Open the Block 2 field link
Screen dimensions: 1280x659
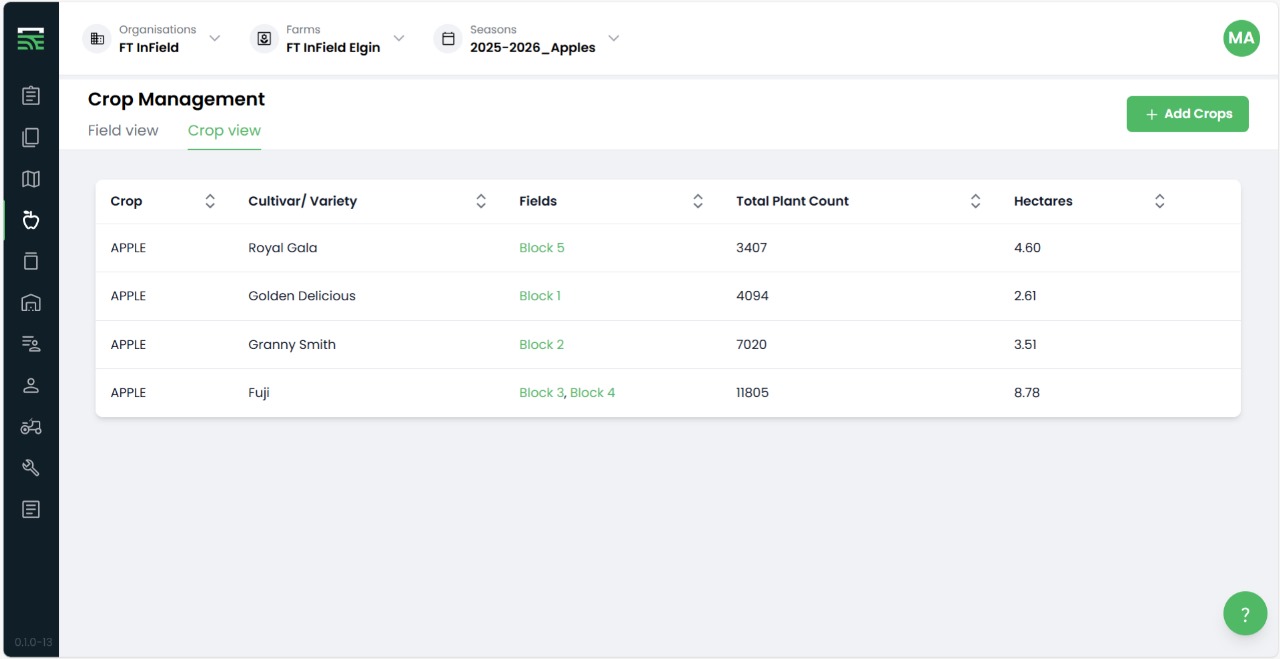pyautogui.click(x=542, y=345)
